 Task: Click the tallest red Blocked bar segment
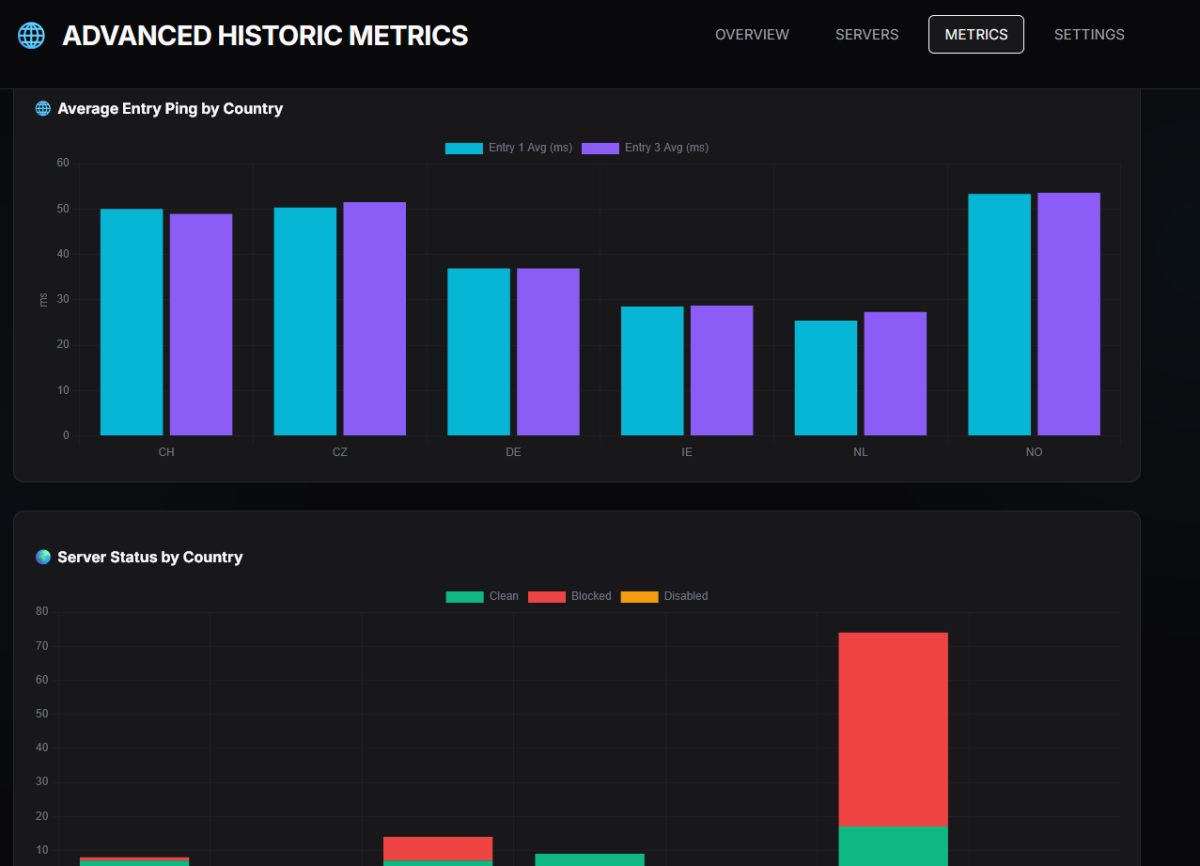click(x=893, y=729)
